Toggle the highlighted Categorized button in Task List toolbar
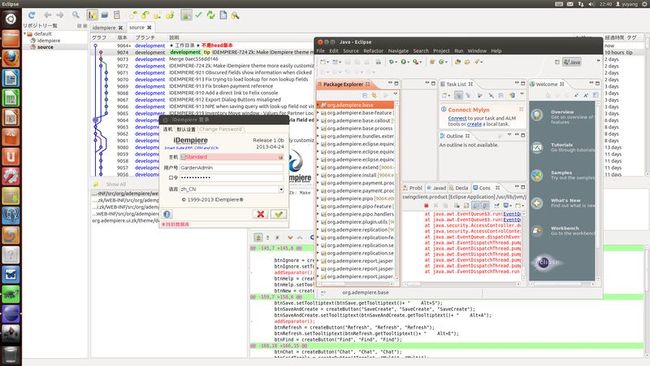Viewport: 650px width, 366px height. (x=458, y=95)
